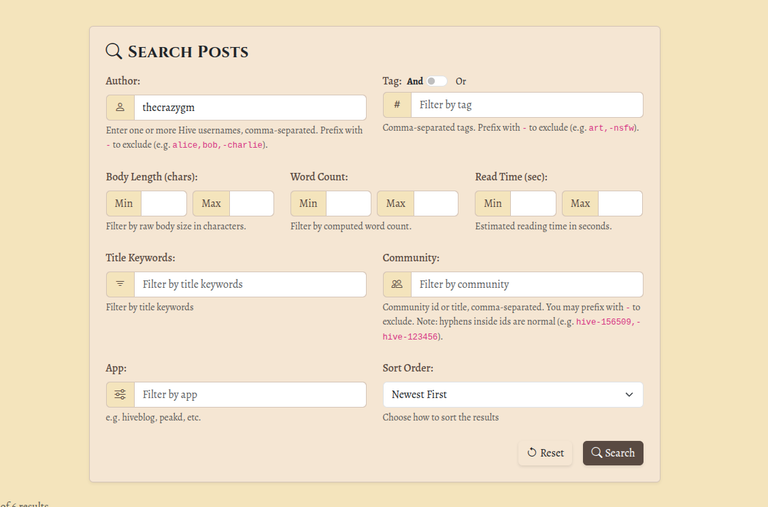768x507 pixels.
Task: Click the 'Or' label next to tag toggle
Action: tap(460, 81)
